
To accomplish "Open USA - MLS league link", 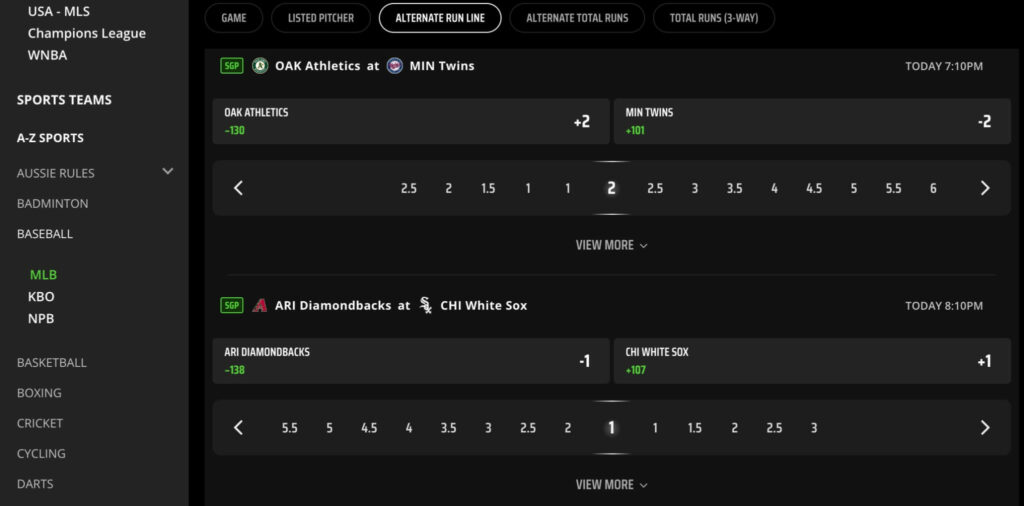I will click(x=59, y=12).
